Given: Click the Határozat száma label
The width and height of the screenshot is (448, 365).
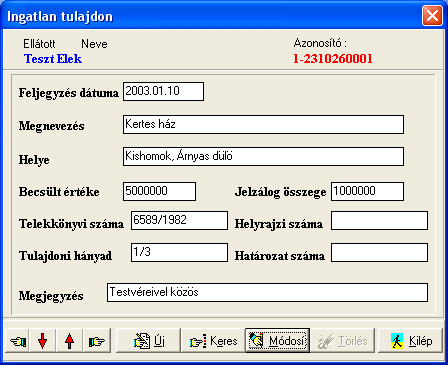Looking at the screenshot, I should [280, 256].
